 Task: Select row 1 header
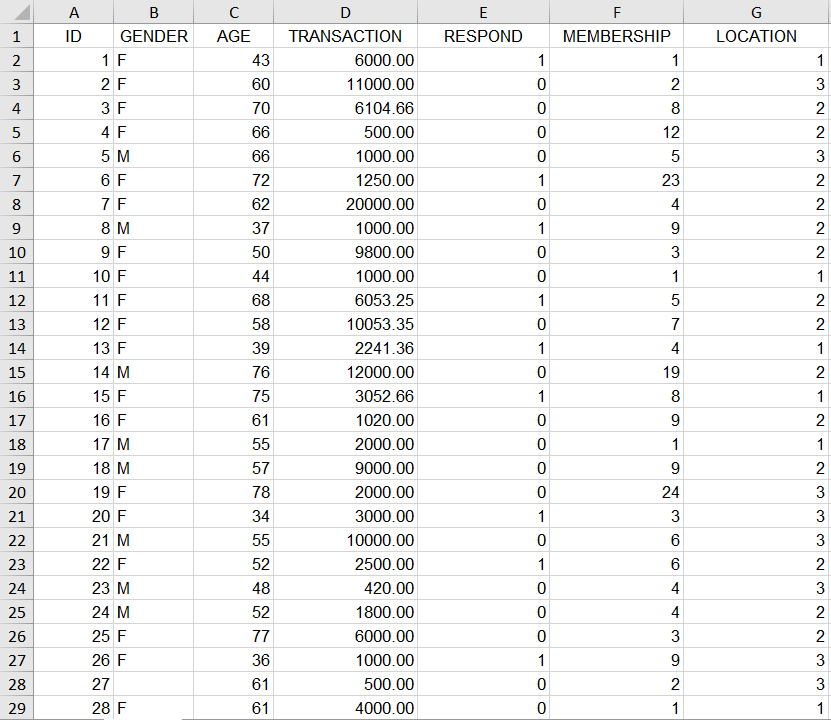point(16,36)
